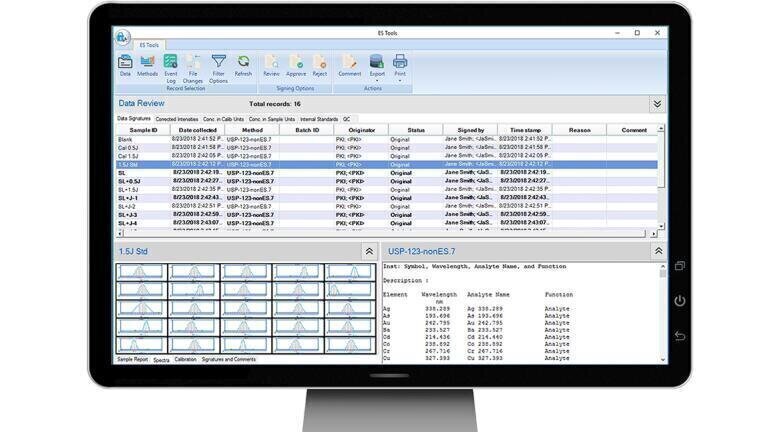The height and width of the screenshot is (432, 768).
Task: Sort by Method column header
Action: pyautogui.click(x=252, y=130)
